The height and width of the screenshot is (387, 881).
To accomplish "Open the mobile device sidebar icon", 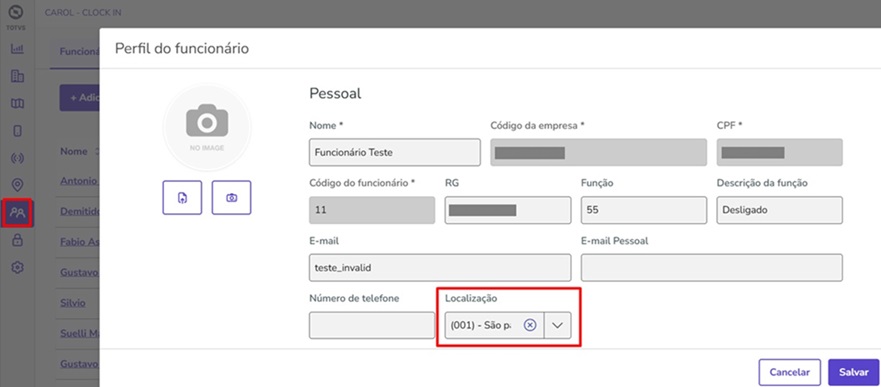I will pos(17,130).
